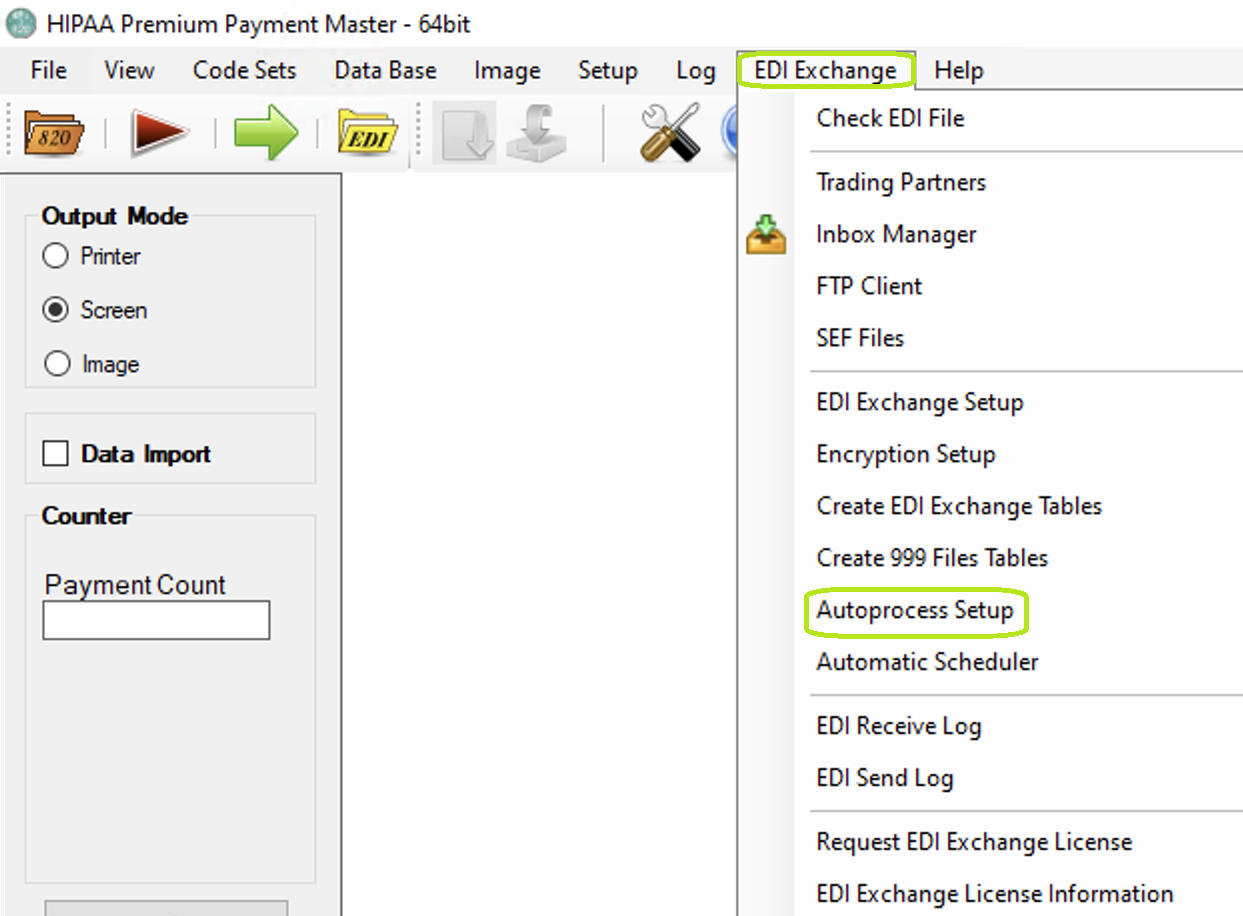Viewport: 1243px width, 916px height.
Task: Open the wrench and screwdriver tools icon
Action: (x=670, y=132)
